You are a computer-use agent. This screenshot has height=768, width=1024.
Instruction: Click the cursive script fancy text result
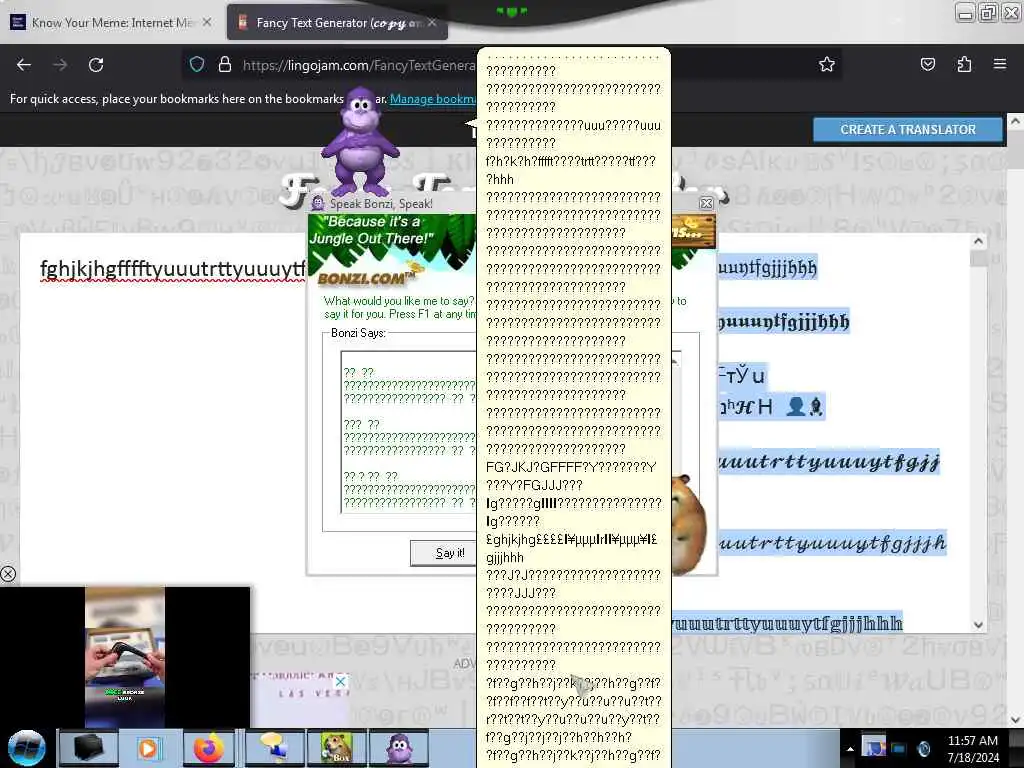coord(833,543)
